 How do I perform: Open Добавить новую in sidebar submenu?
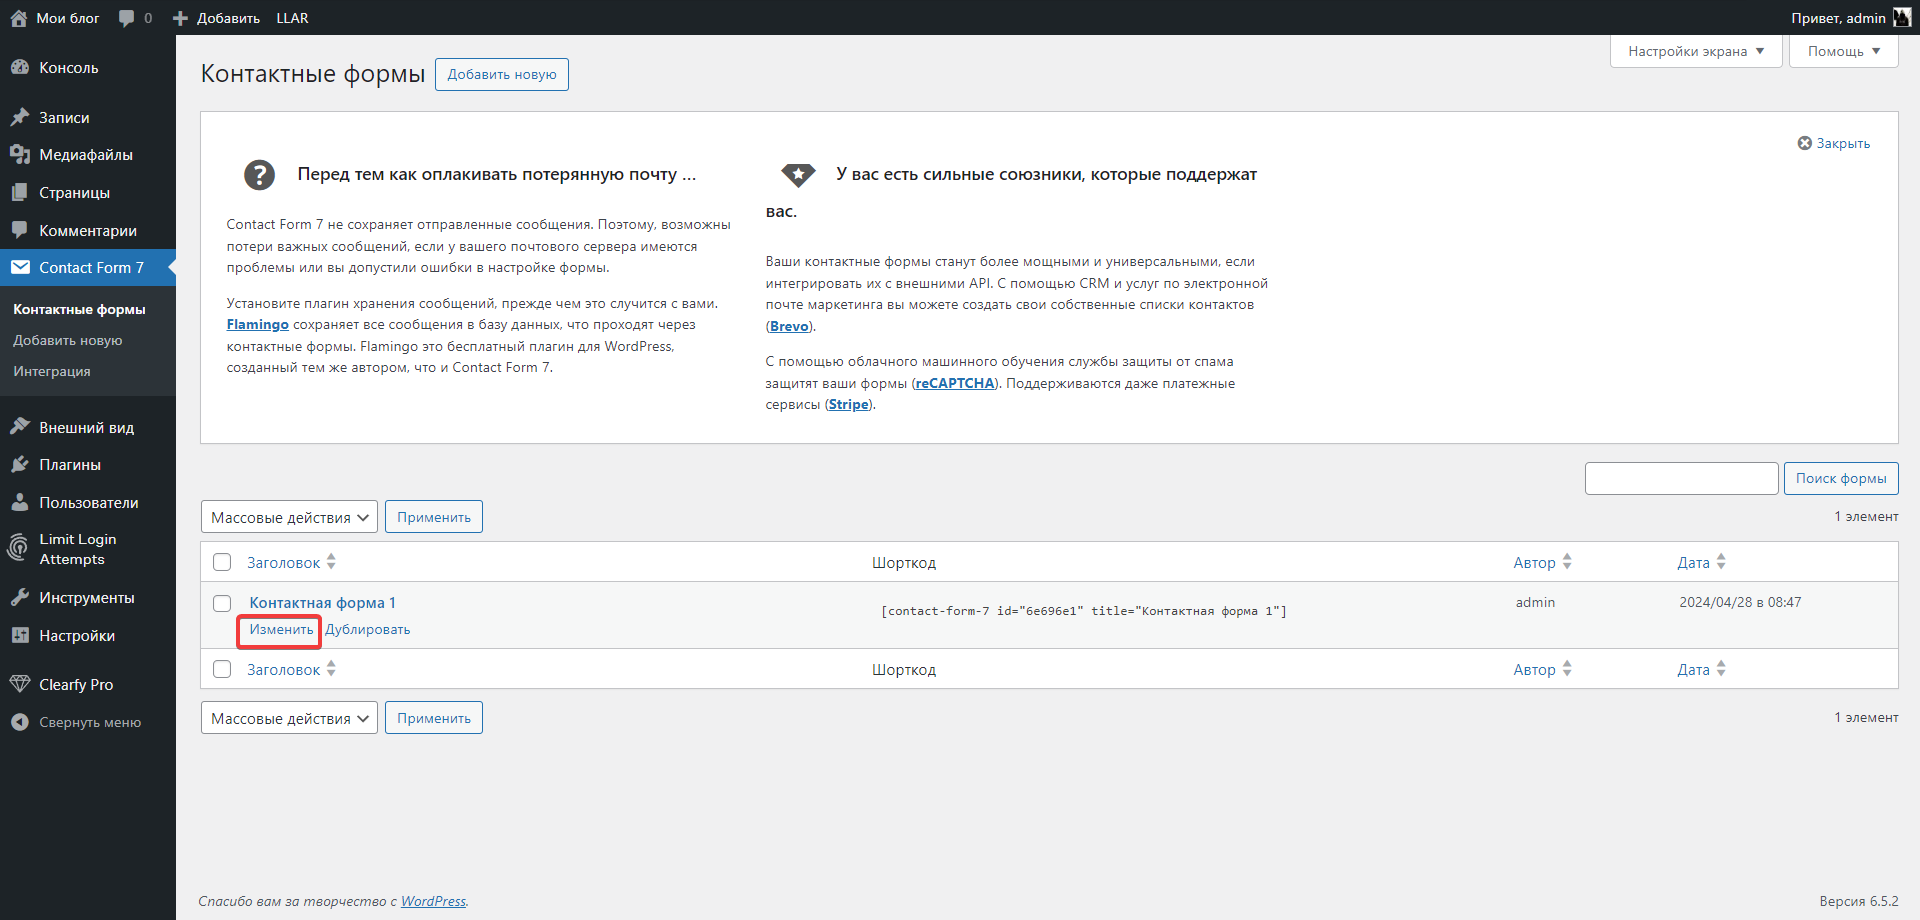point(68,340)
